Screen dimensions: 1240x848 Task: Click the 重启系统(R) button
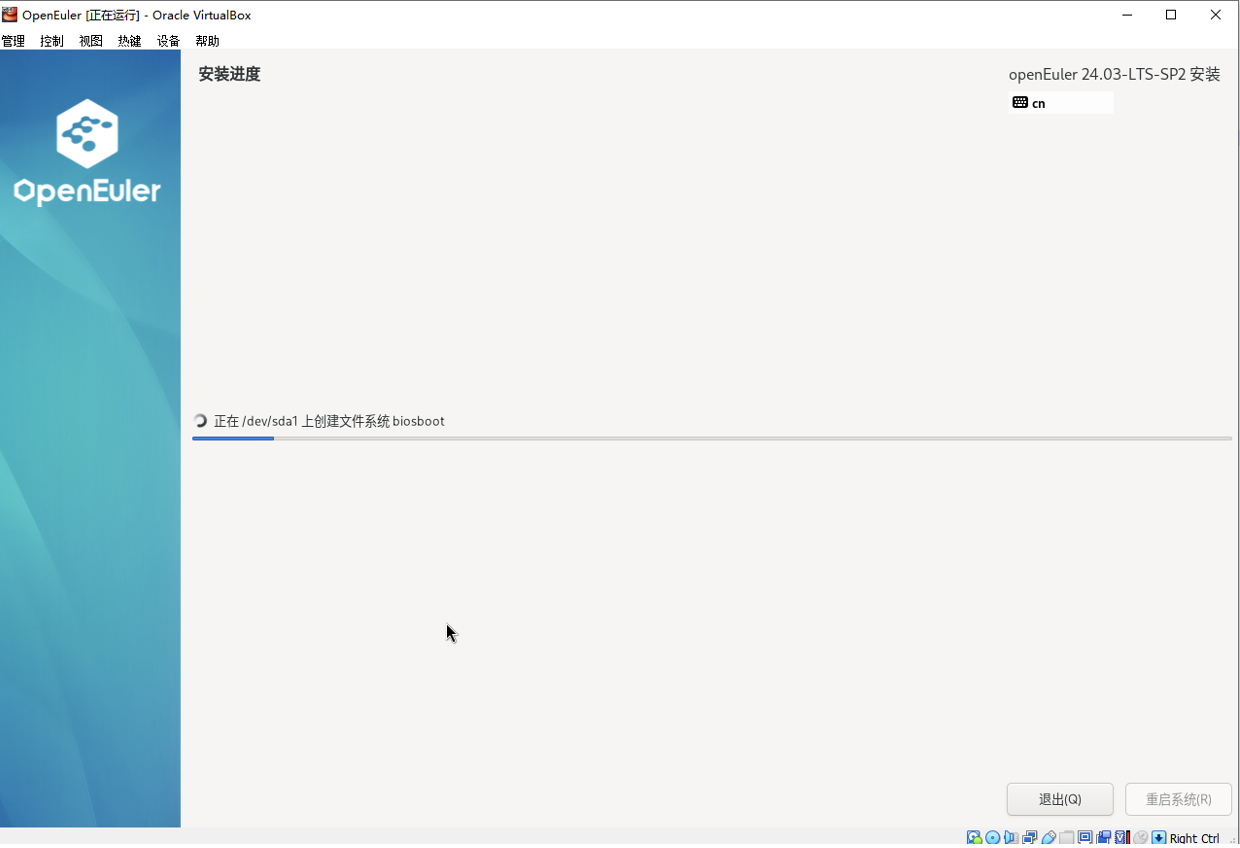click(x=1178, y=799)
